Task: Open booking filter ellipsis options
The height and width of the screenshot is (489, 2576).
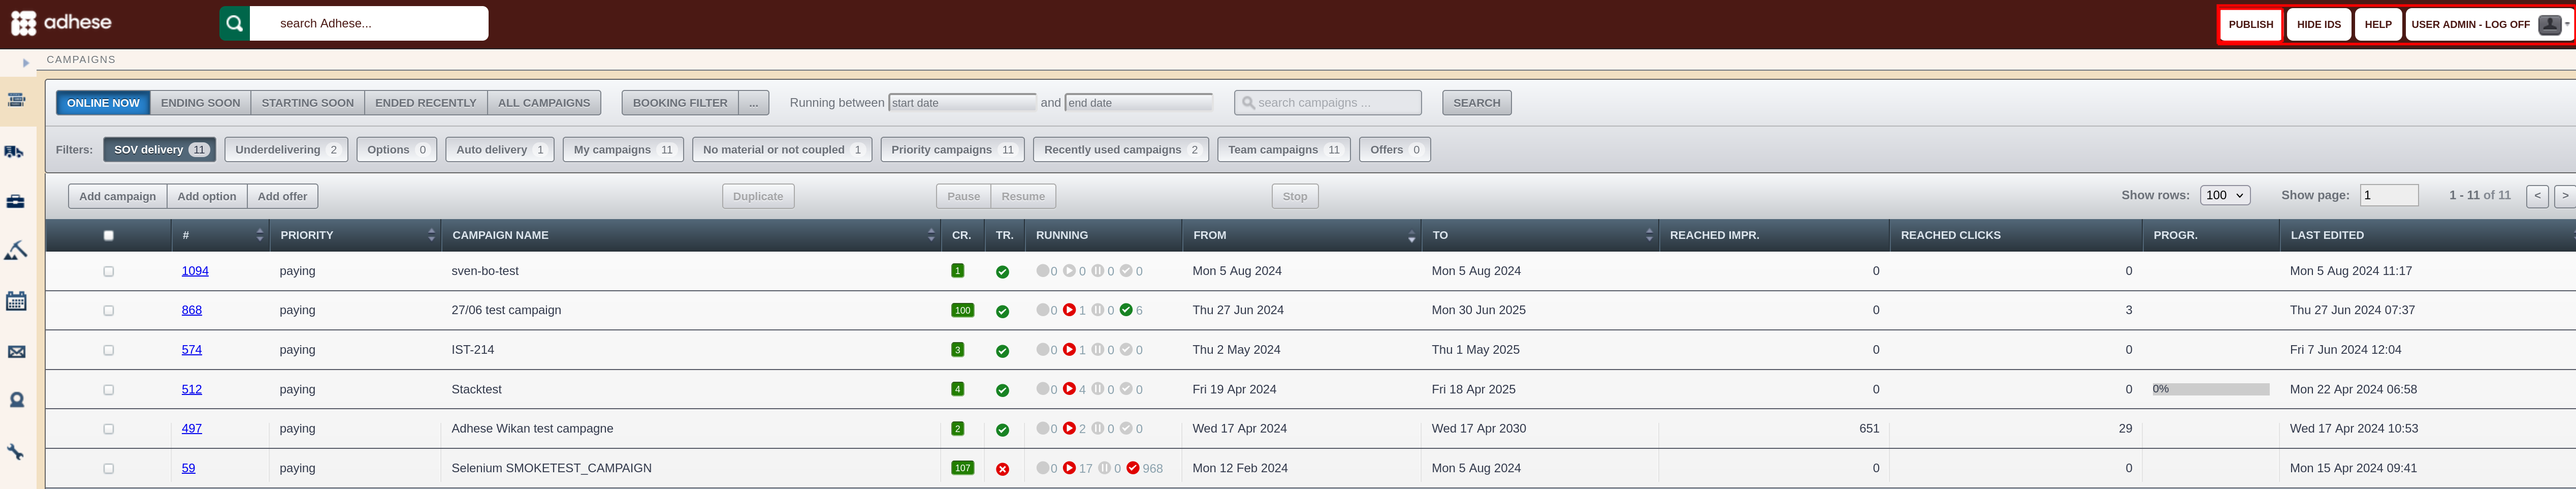Action: (753, 103)
